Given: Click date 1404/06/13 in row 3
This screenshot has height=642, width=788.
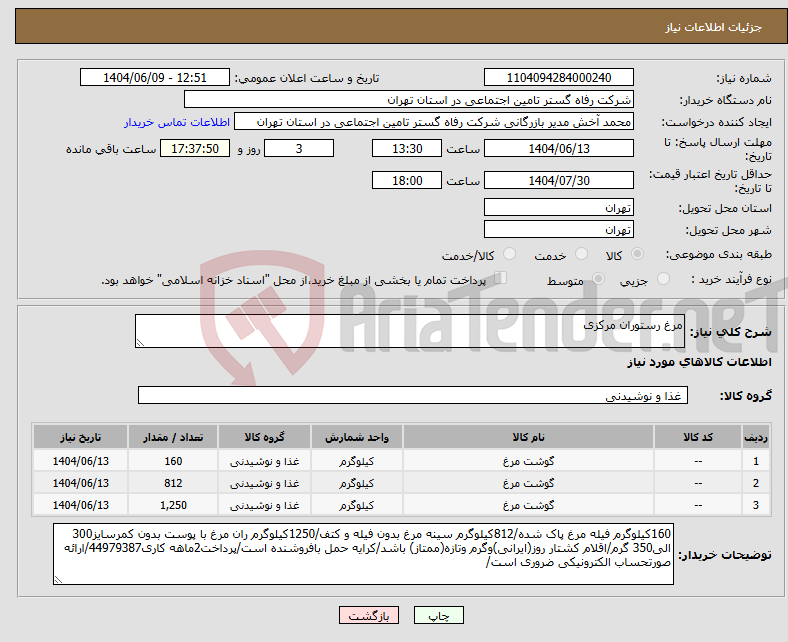Looking at the screenshot, I should click(80, 505).
